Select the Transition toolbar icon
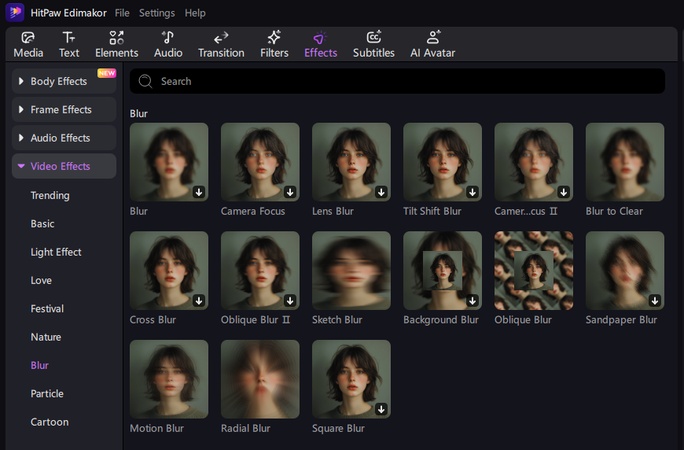This screenshot has width=684, height=450. tap(221, 38)
